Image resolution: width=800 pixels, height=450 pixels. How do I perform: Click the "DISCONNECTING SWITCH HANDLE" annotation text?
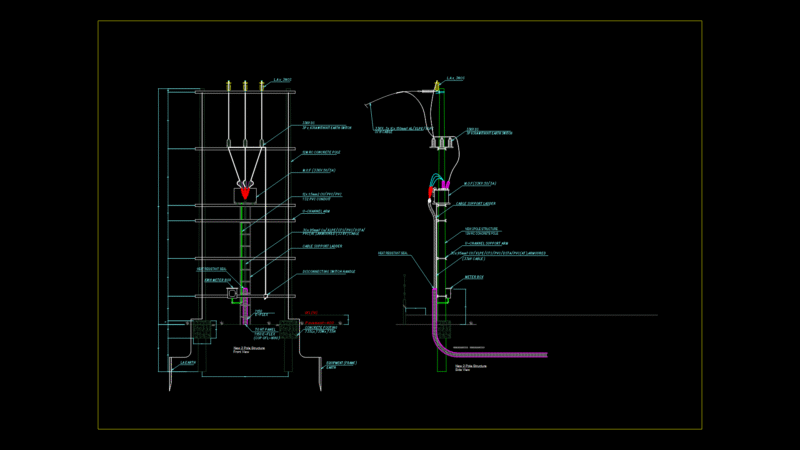pos(329,272)
